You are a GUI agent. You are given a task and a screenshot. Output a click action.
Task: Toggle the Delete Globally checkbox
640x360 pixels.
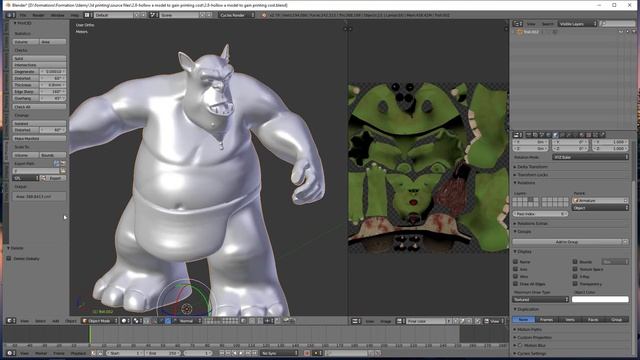9,258
